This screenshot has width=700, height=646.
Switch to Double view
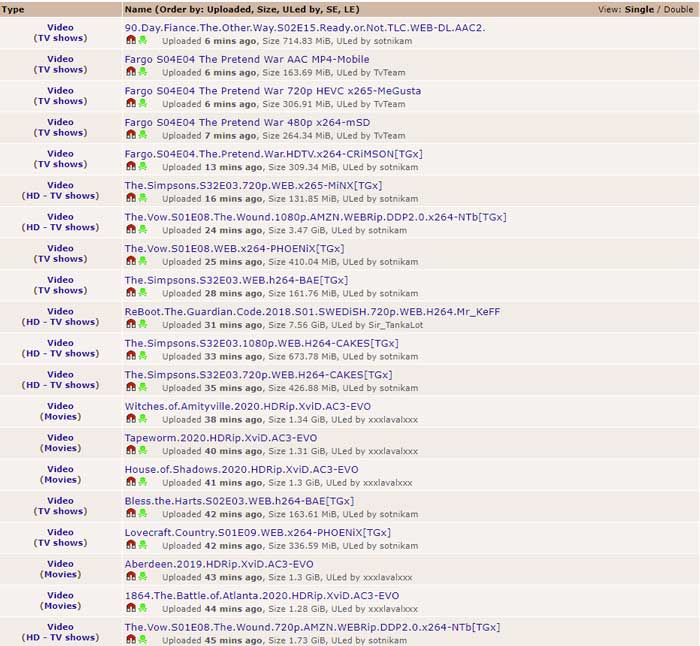click(x=678, y=9)
